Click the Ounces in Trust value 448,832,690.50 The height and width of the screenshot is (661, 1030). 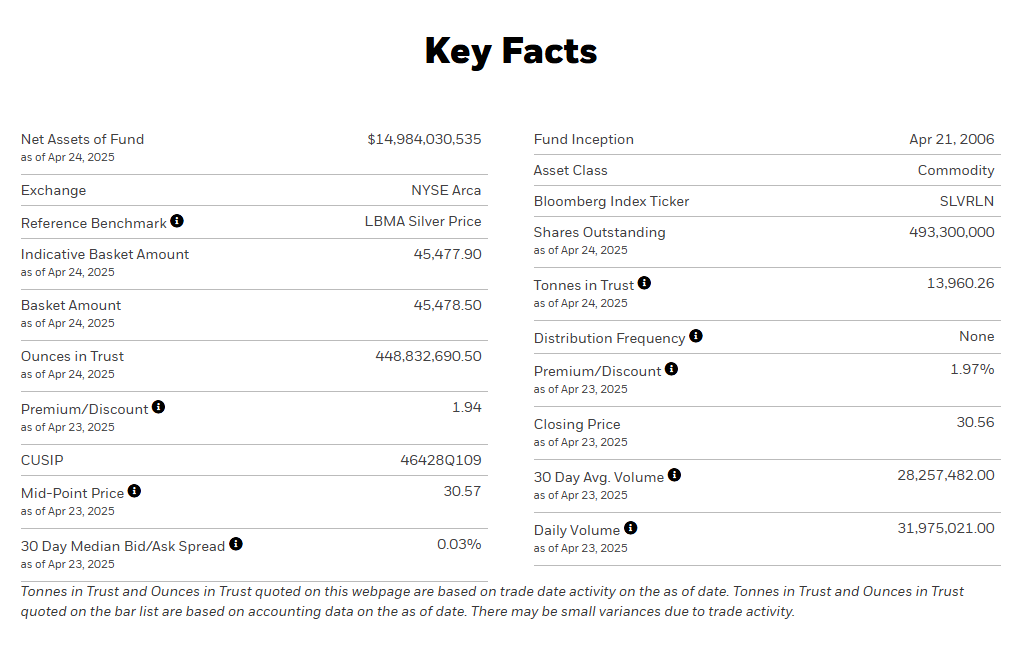click(428, 357)
